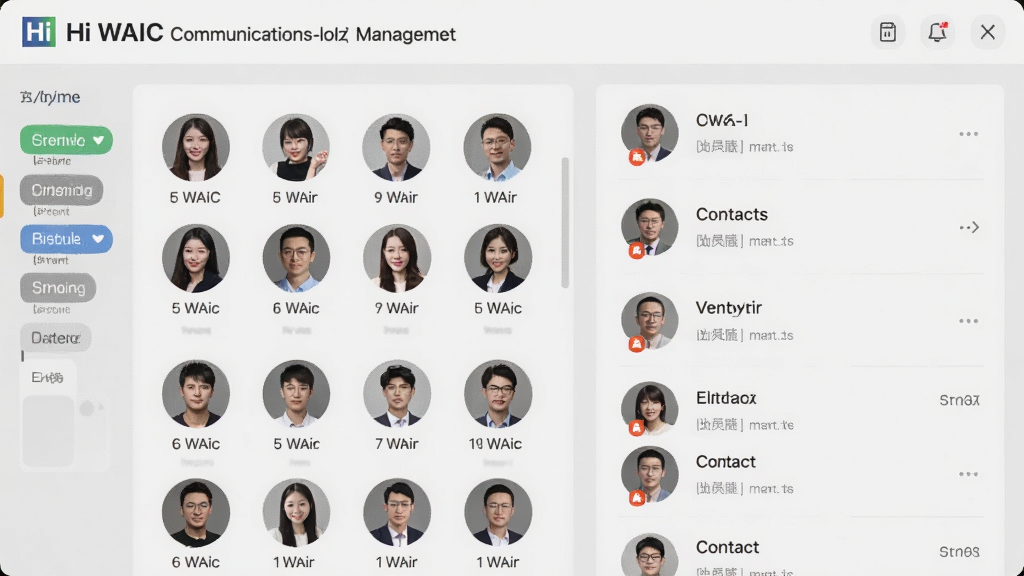Image resolution: width=1024 pixels, height=576 pixels.
Task: Click the scrollbar of the avatar grid
Action: pos(565,222)
